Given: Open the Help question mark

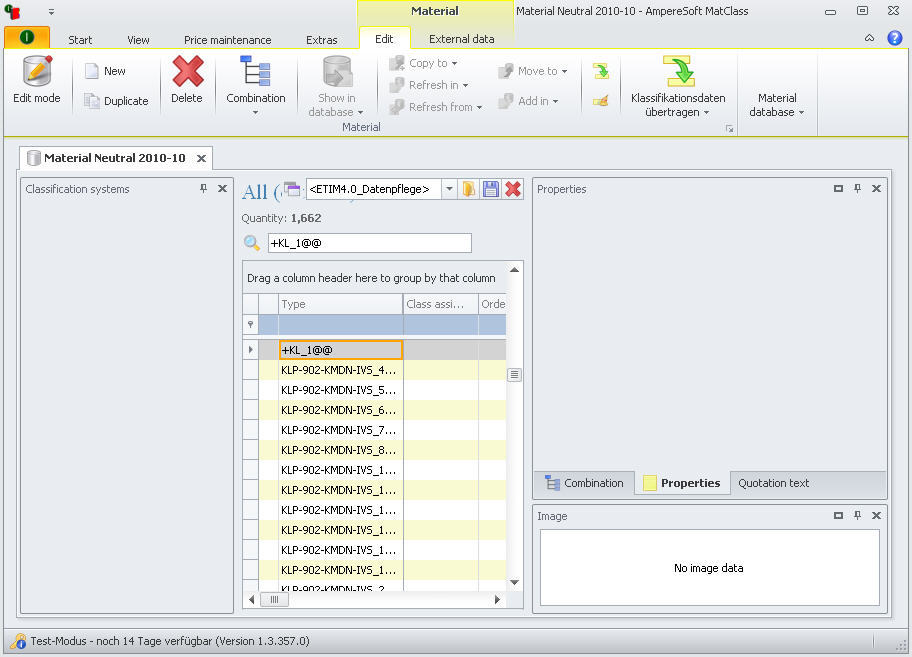Looking at the screenshot, I should 895,38.
